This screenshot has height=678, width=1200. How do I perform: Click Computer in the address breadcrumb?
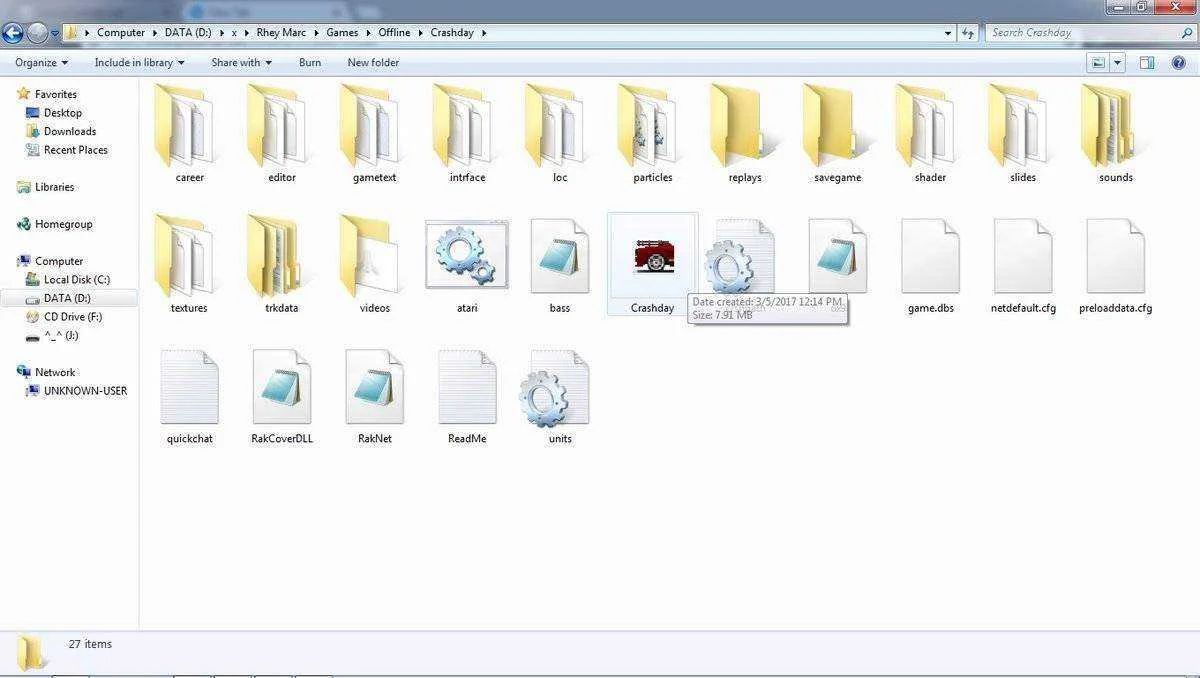click(121, 32)
